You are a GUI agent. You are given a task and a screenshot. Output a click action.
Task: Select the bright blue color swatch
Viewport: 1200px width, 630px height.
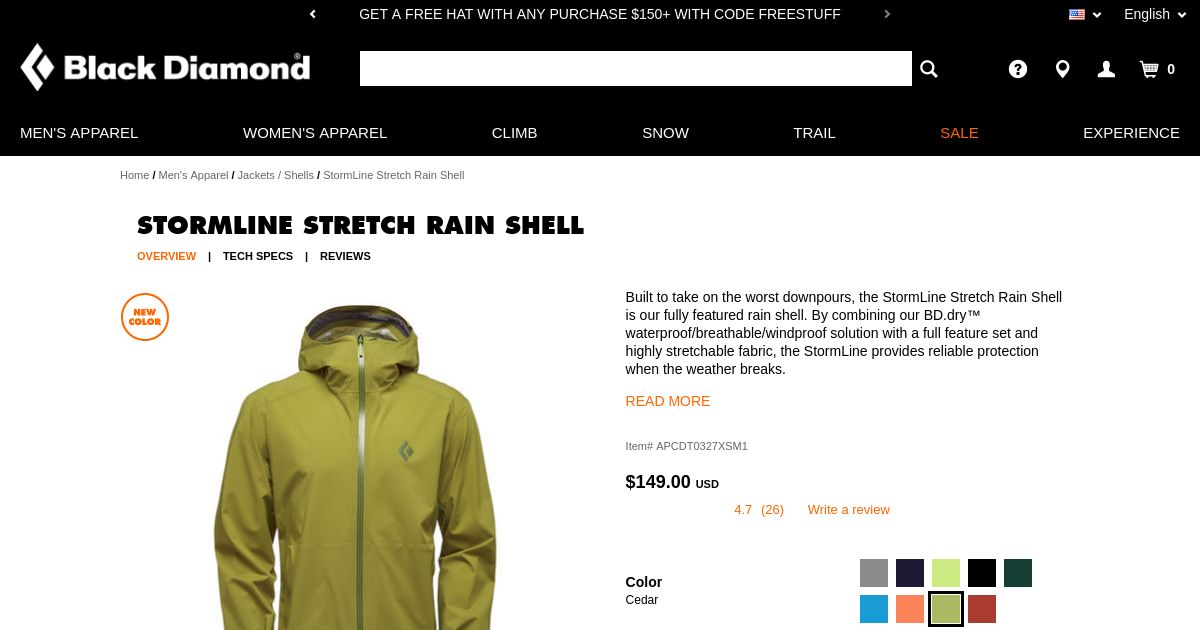(x=874, y=609)
